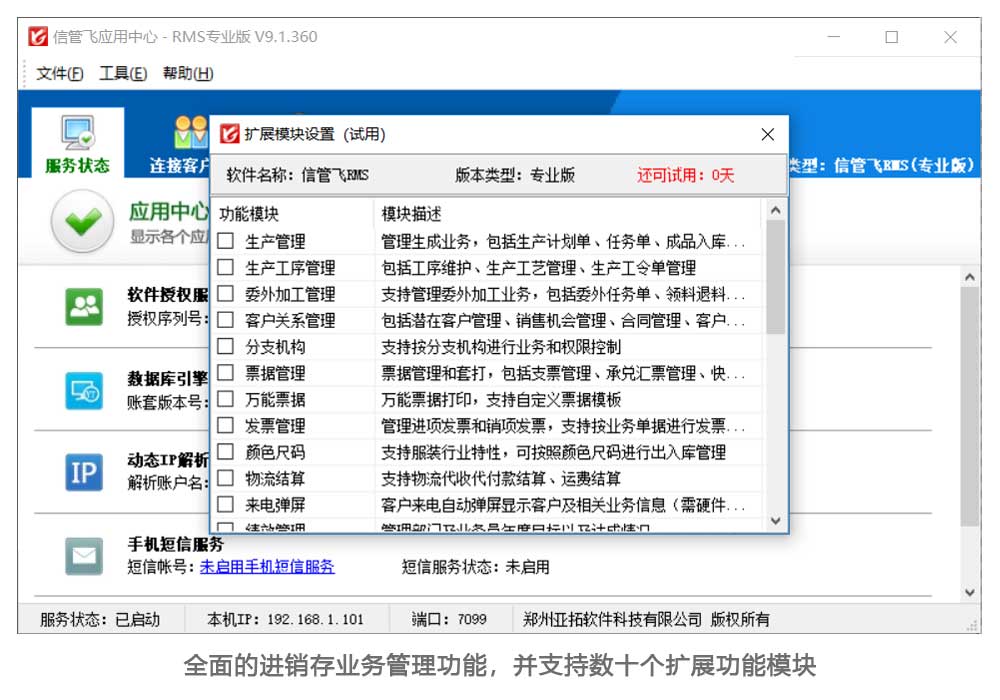Click the 功能模块 column header
Screen dimensions: 1000x700
tap(249, 214)
